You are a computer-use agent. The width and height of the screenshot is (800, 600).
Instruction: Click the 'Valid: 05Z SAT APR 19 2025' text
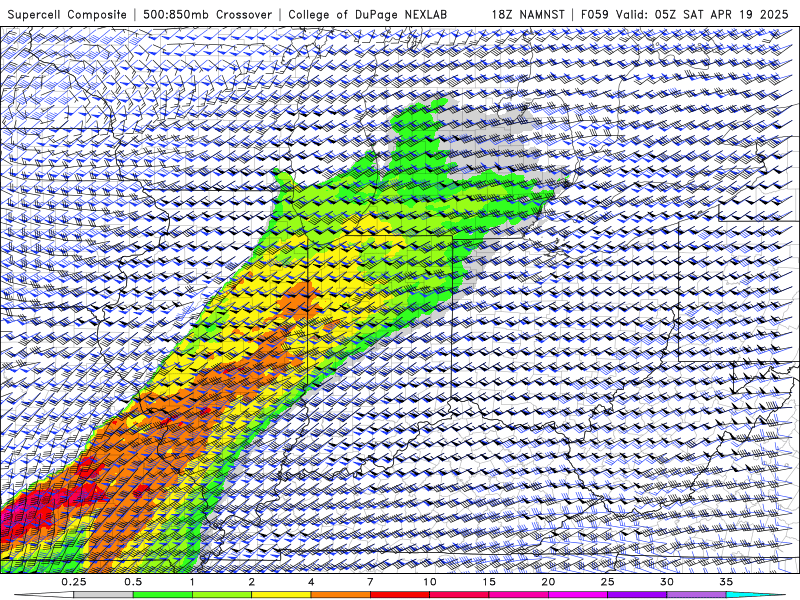703,14
